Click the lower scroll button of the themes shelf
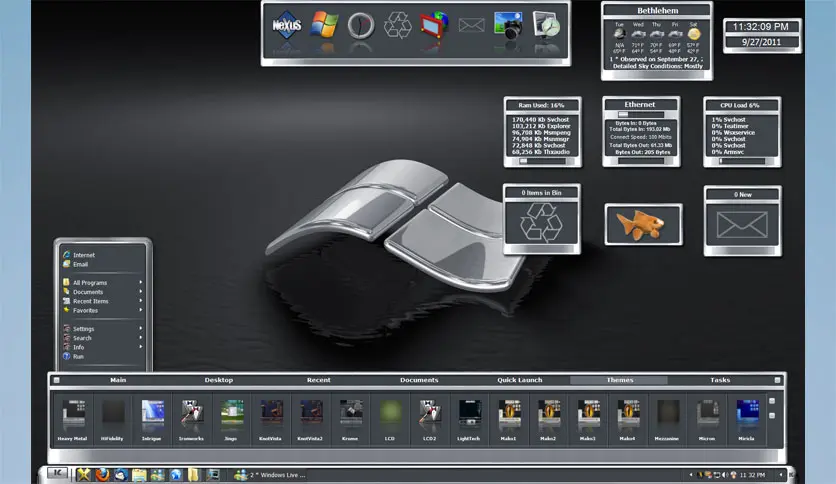Screen dimensions: 836x484 tap(772, 415)
